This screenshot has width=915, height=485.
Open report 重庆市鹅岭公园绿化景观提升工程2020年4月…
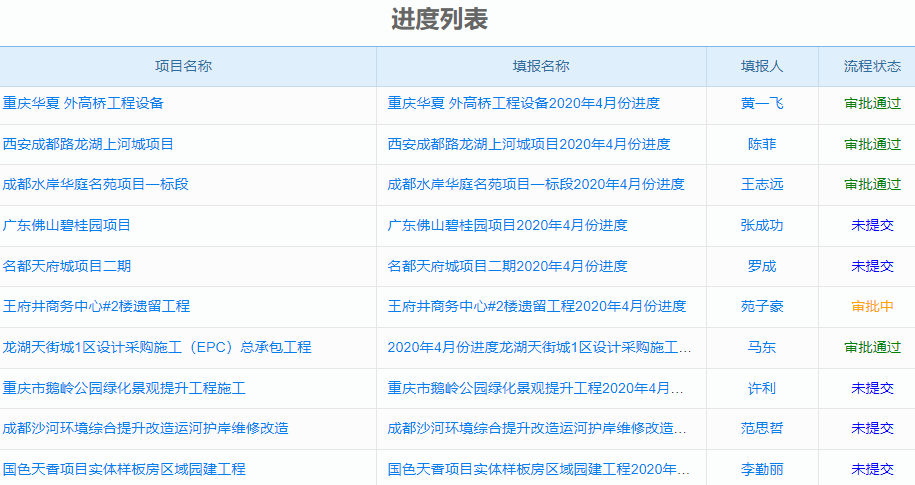point(535,388)
